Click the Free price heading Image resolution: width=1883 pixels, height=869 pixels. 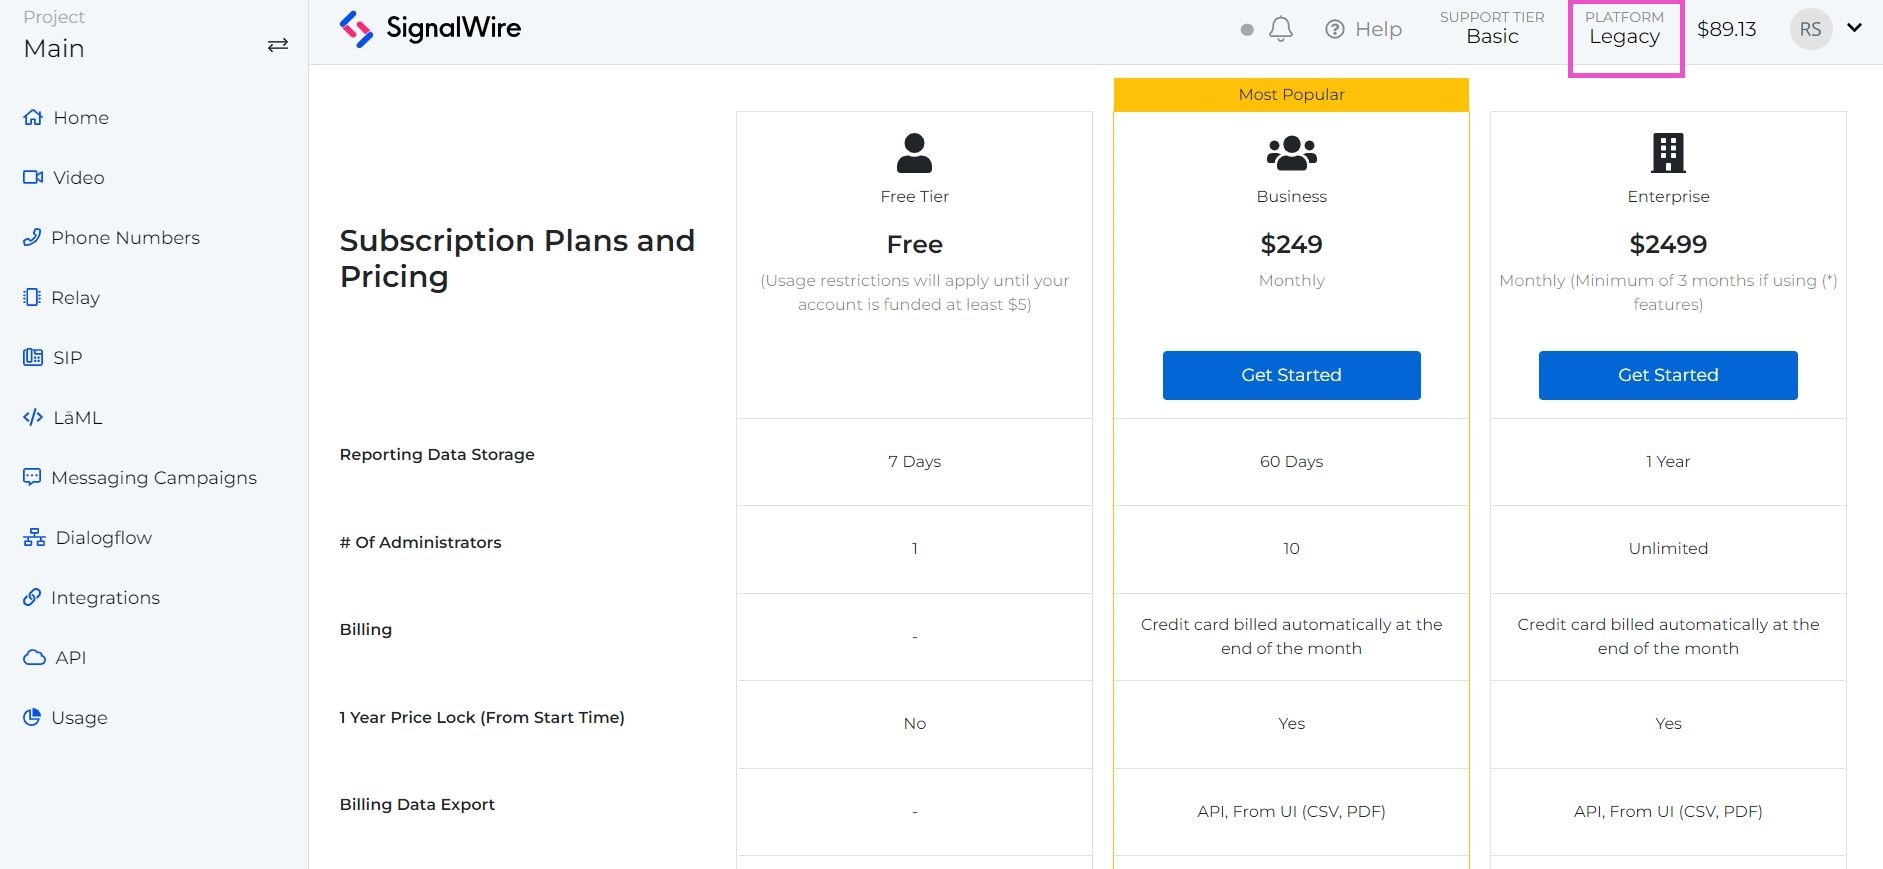click(x=914, y=244)
